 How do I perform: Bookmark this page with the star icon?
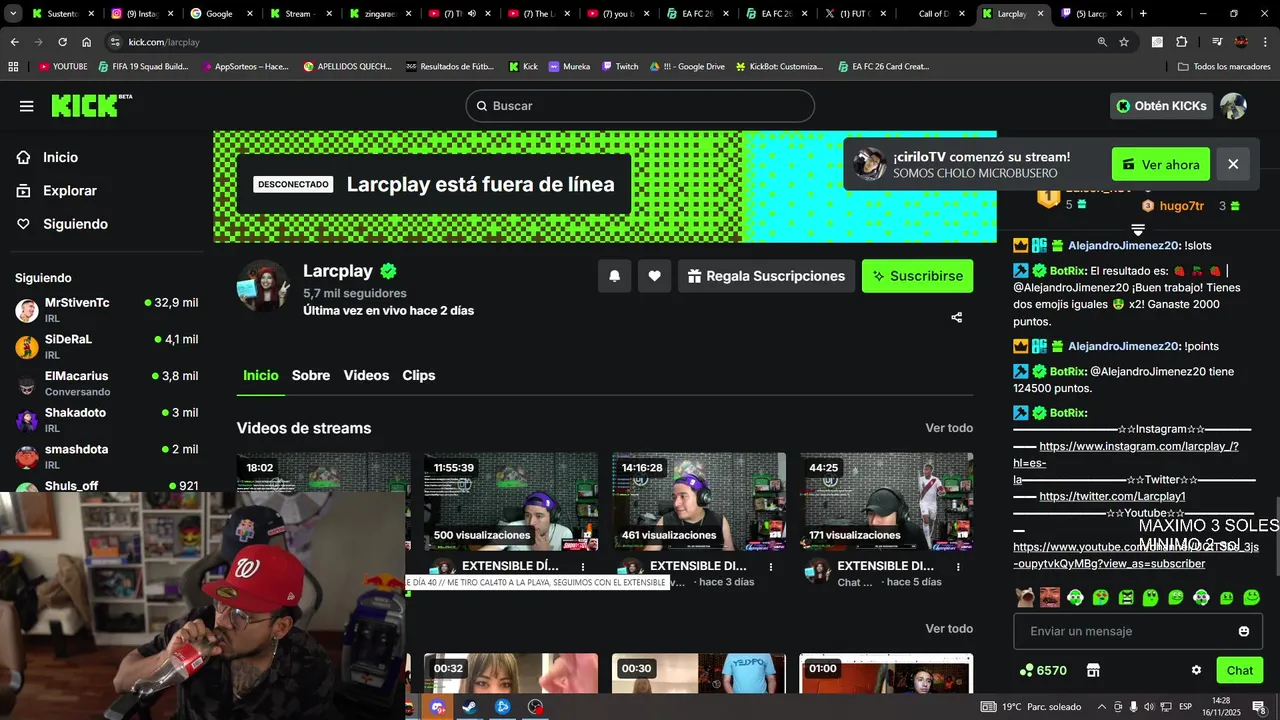click(1124, 42)
